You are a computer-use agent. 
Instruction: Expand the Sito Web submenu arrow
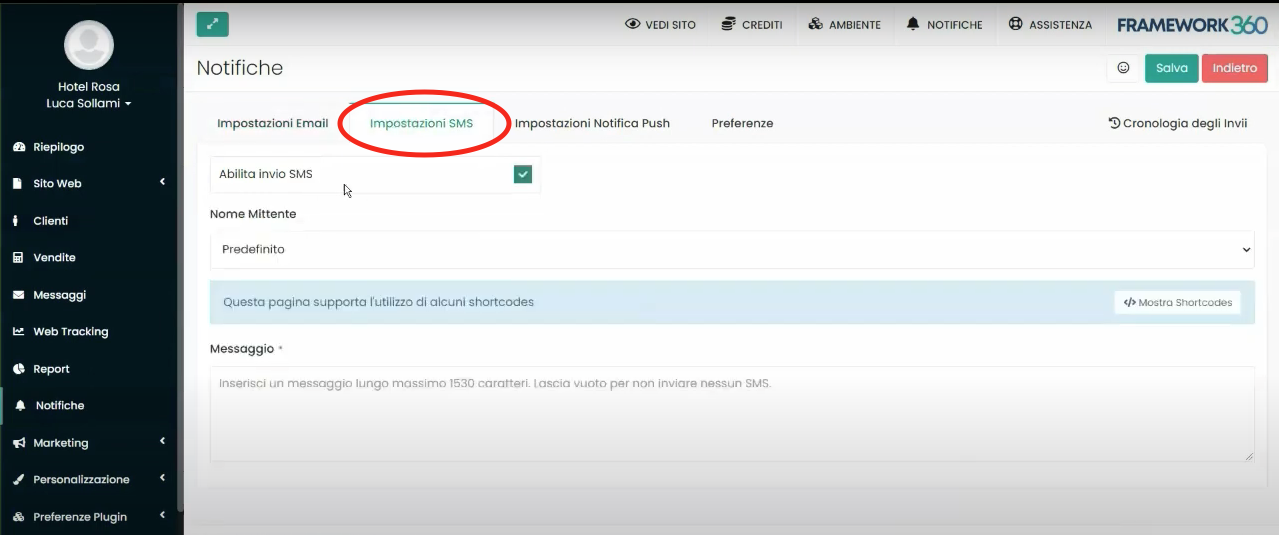(162, 182)
